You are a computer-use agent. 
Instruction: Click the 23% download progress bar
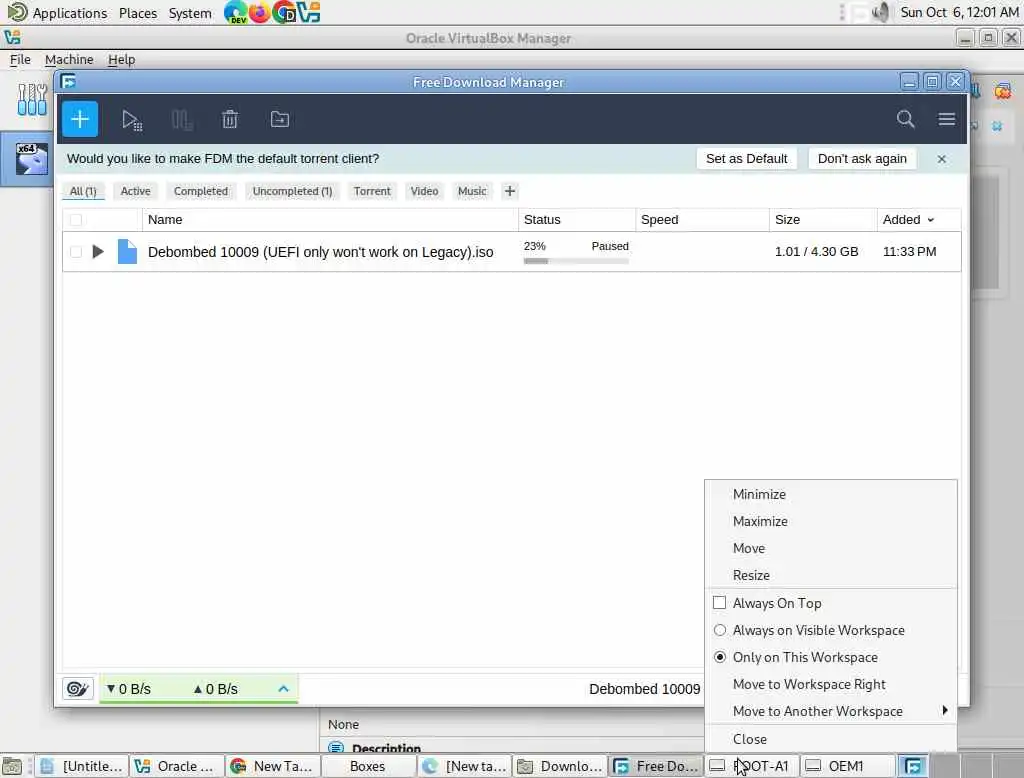click(576, 261)
